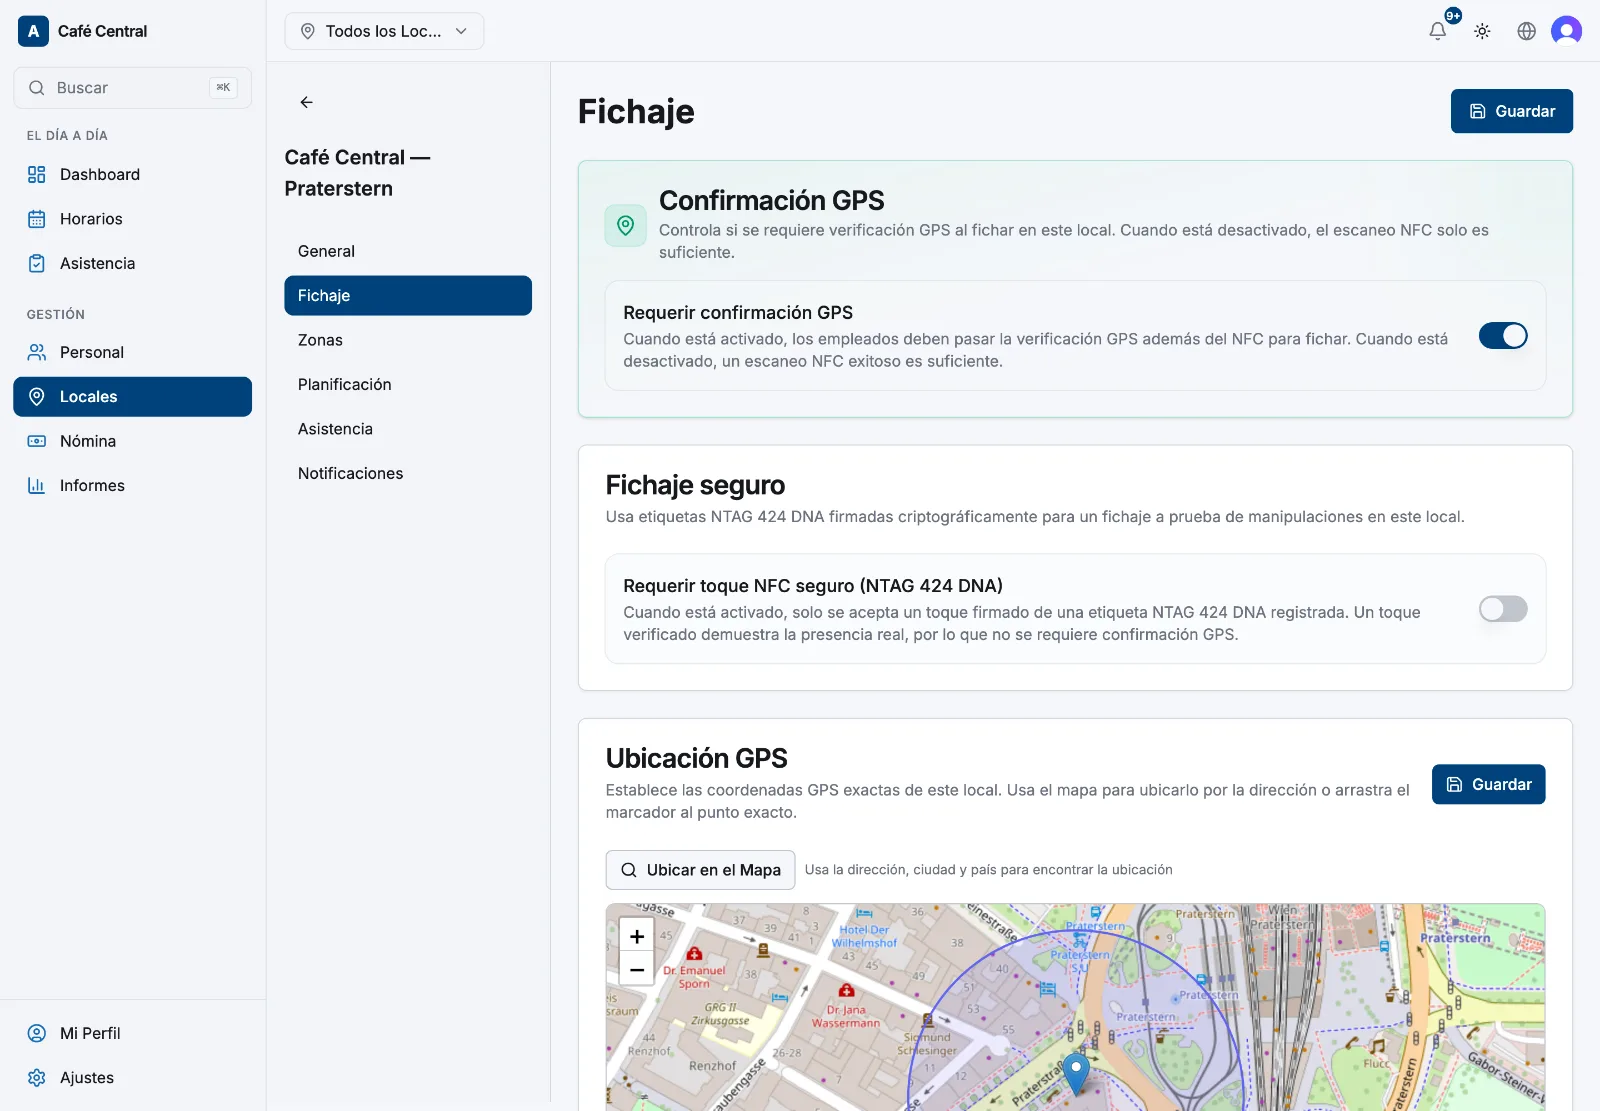This screenshot has width=1600, height=1111.
Task: Click the 'Fichaje seguro' heading
Action: point(695,485)
